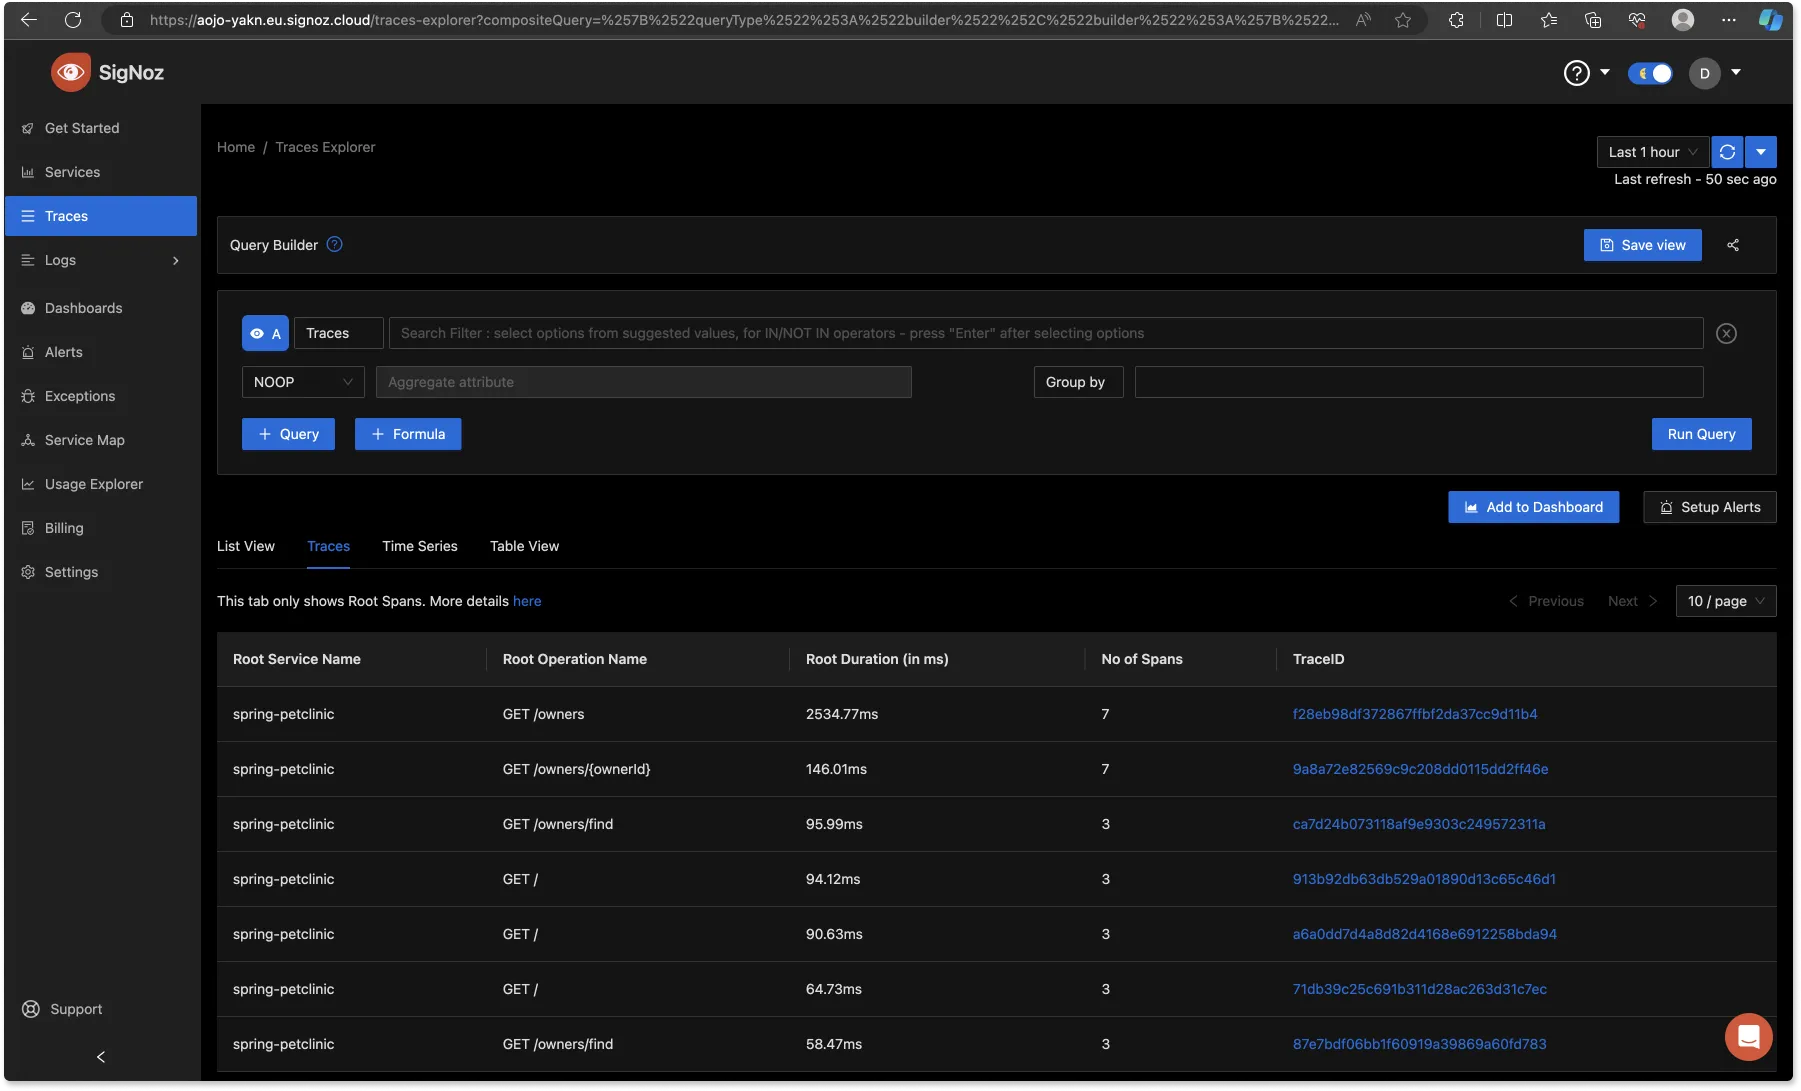Image resolution: width=1801 pixels, height=1091 pixels.
Task: Click the Run Query button
Action: coord(1701,434)
